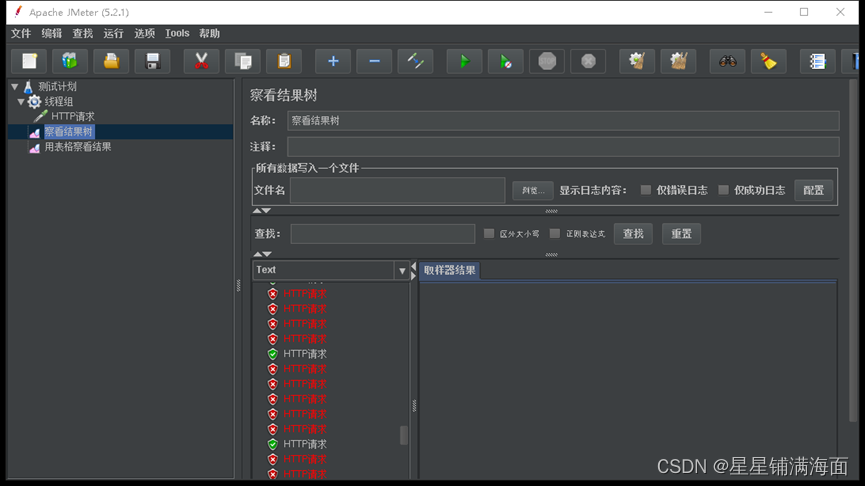Stop the running test icon

click(x=547, y=61)
